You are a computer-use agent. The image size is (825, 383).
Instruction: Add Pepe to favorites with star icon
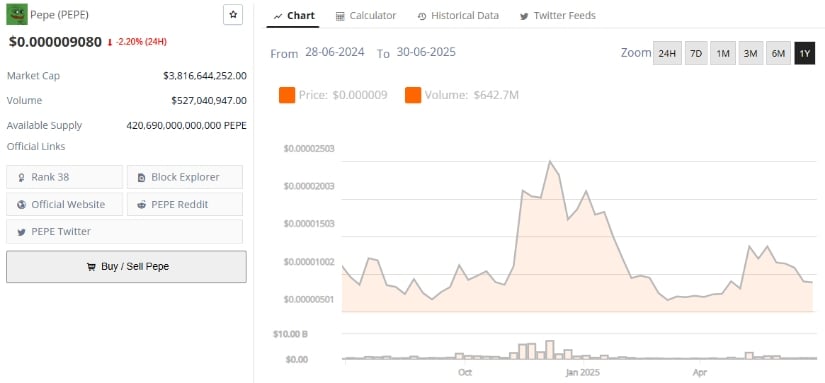233,15
